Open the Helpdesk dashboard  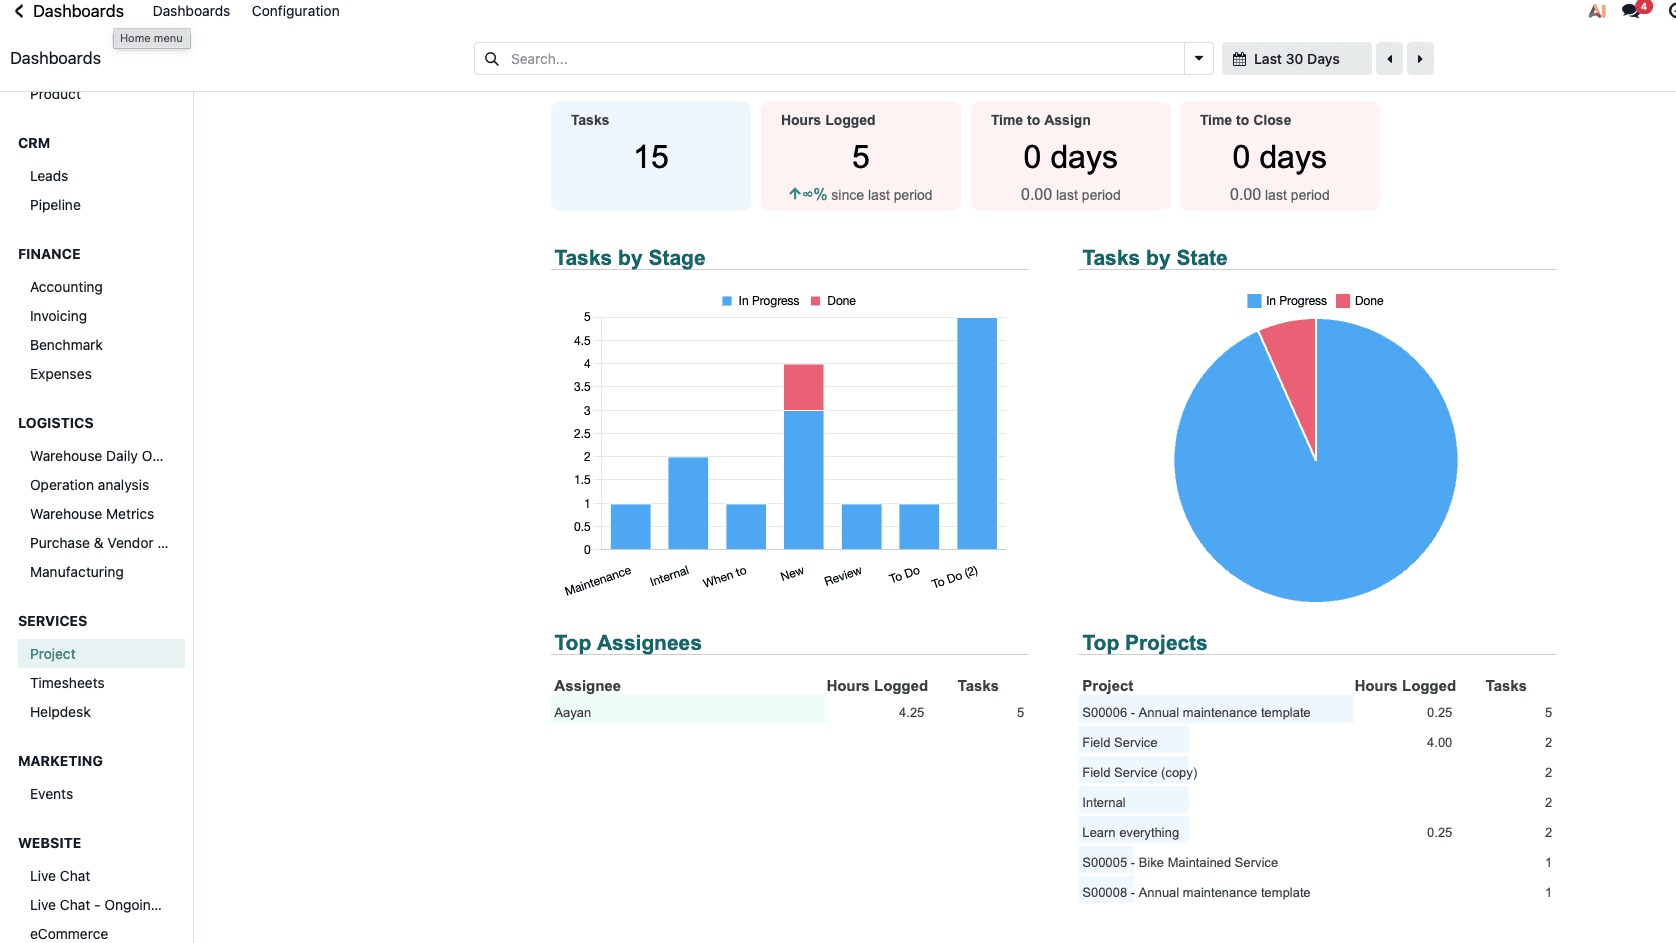coord(60,712)
